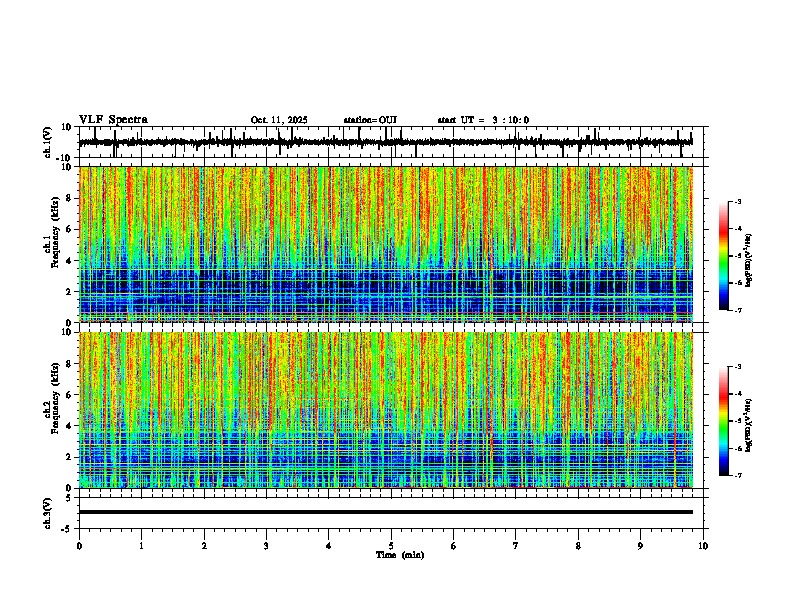Click the "-3" label on ch.2 color scale
This screenshot has width=792, height=612.
click(x=738, y=367)
